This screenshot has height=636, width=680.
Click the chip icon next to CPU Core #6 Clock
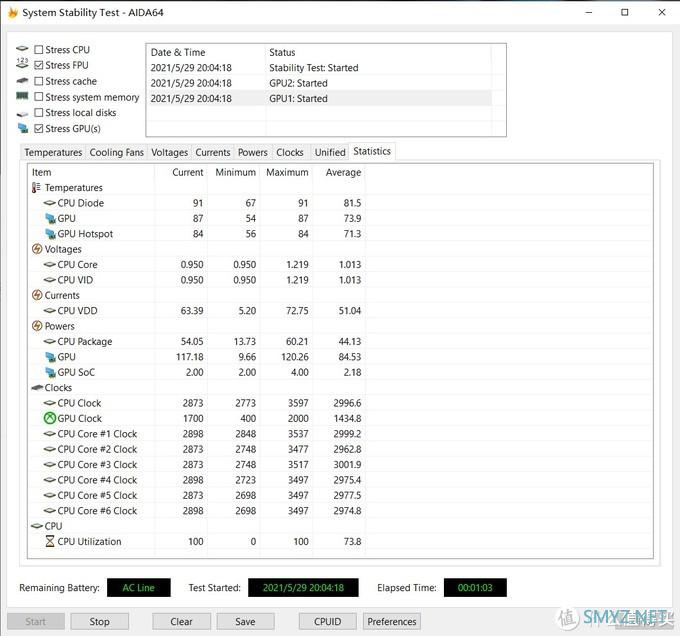click(49, 511)
